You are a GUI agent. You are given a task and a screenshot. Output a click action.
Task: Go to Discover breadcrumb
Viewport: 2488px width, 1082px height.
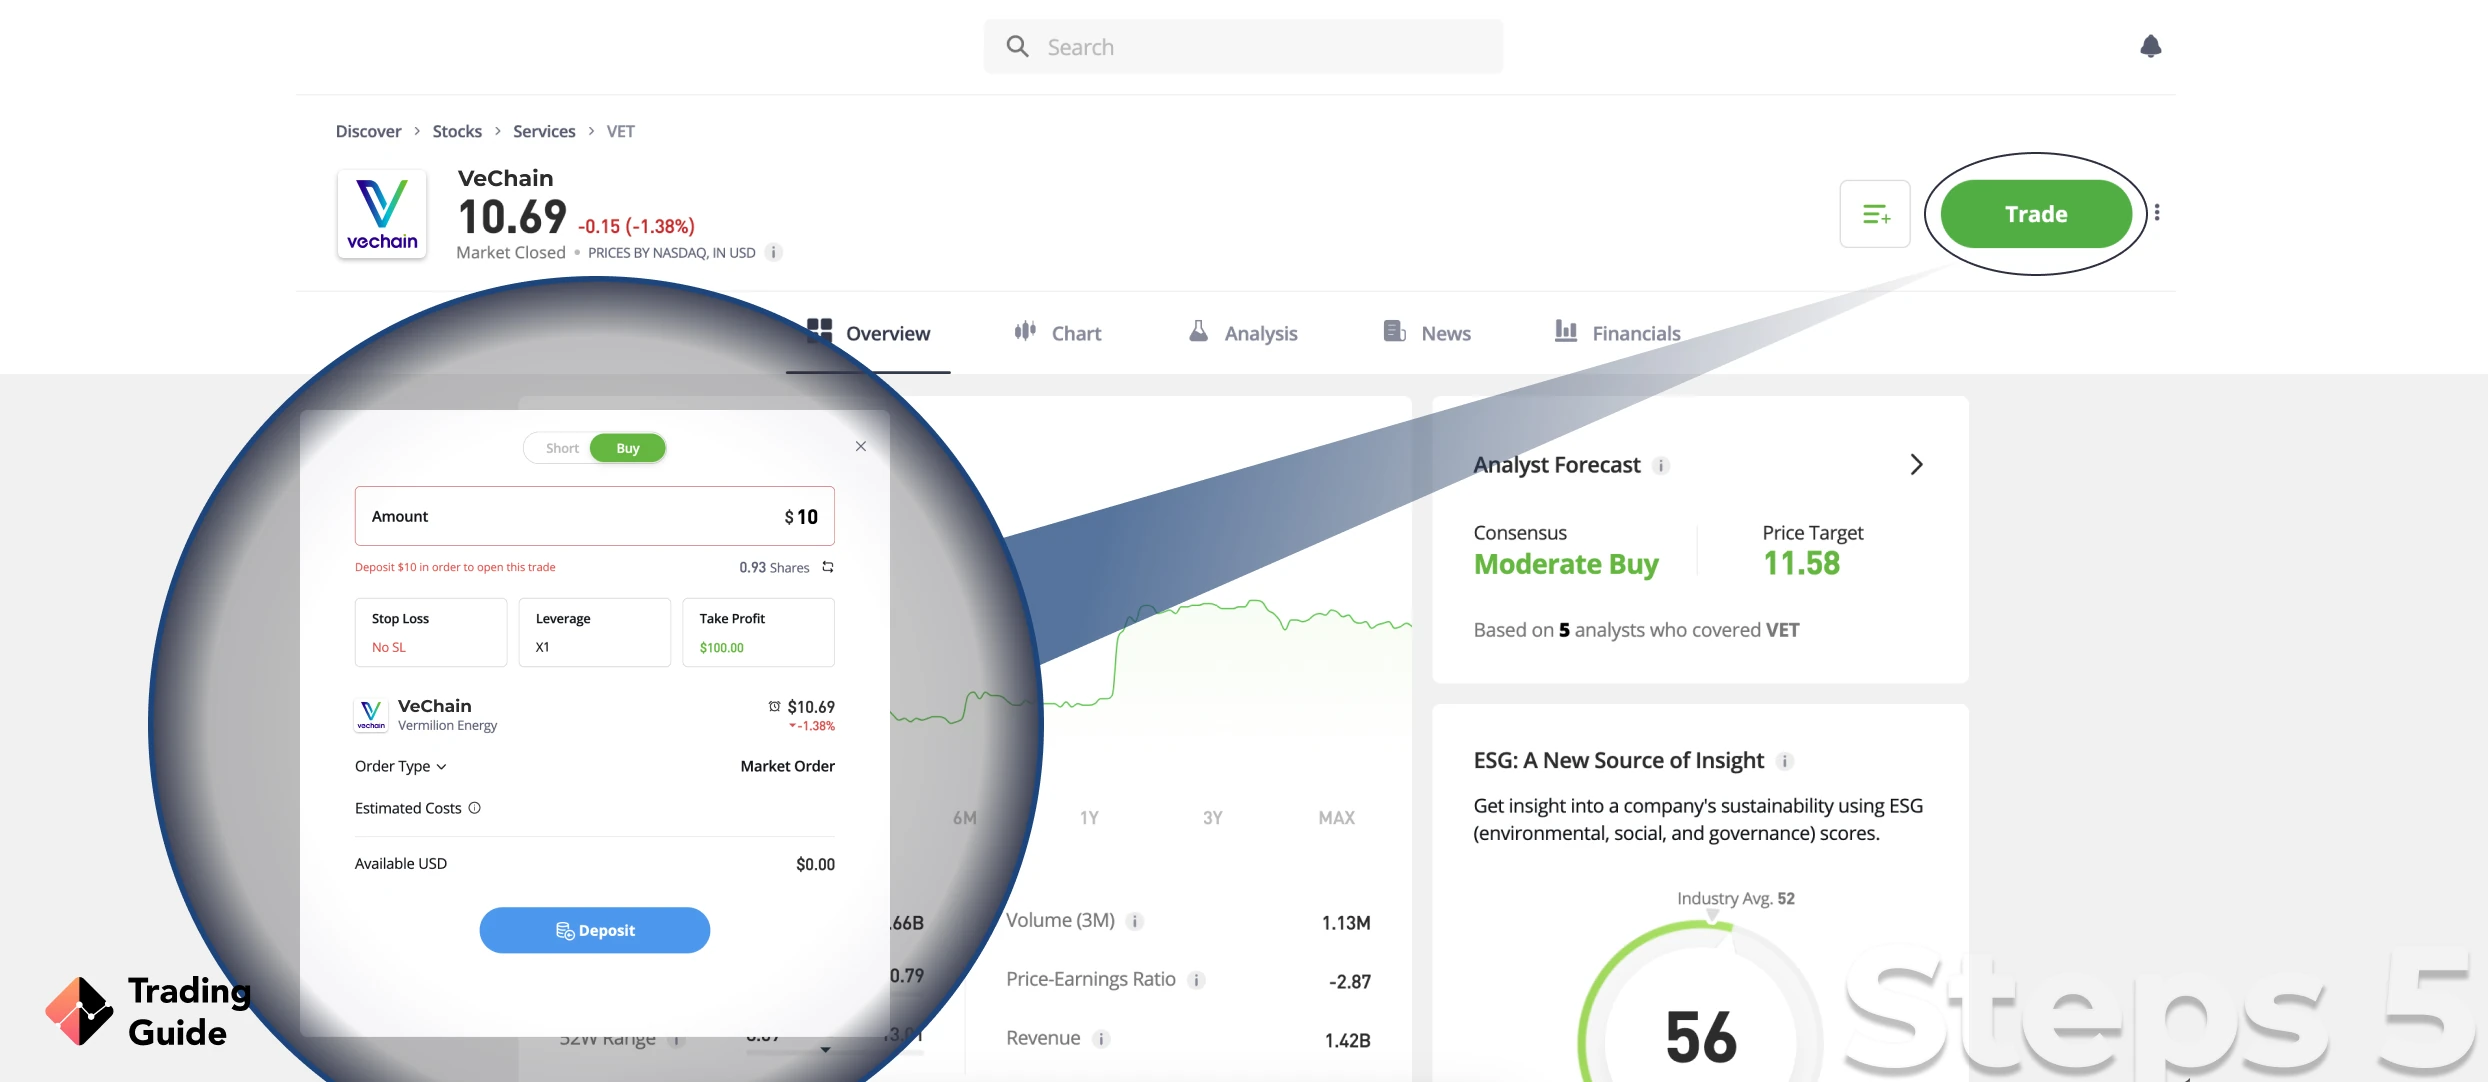coord(368,131)
